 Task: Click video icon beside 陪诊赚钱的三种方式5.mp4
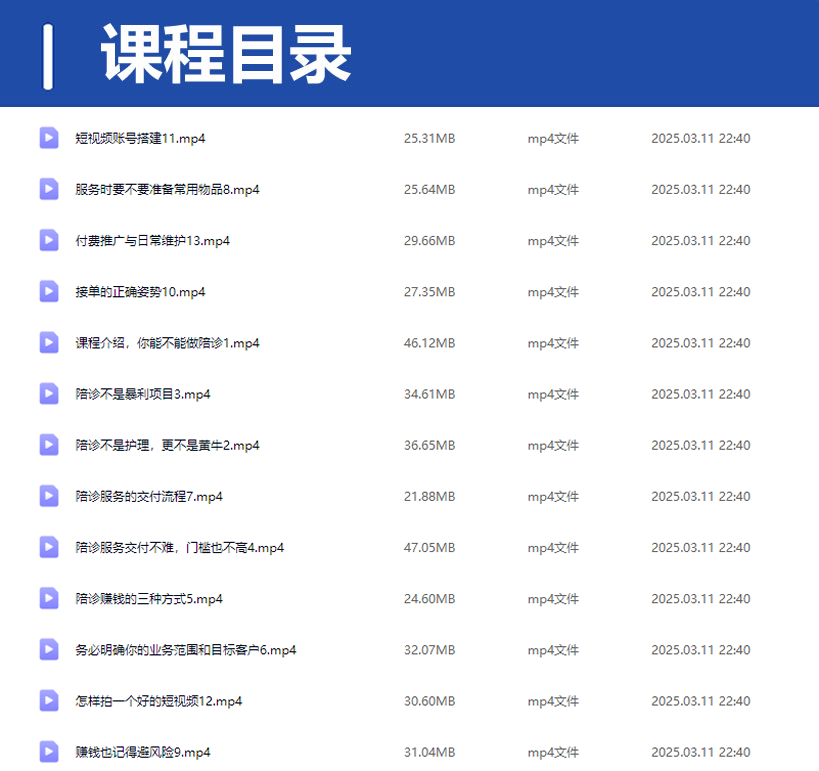tap(49, 599)
